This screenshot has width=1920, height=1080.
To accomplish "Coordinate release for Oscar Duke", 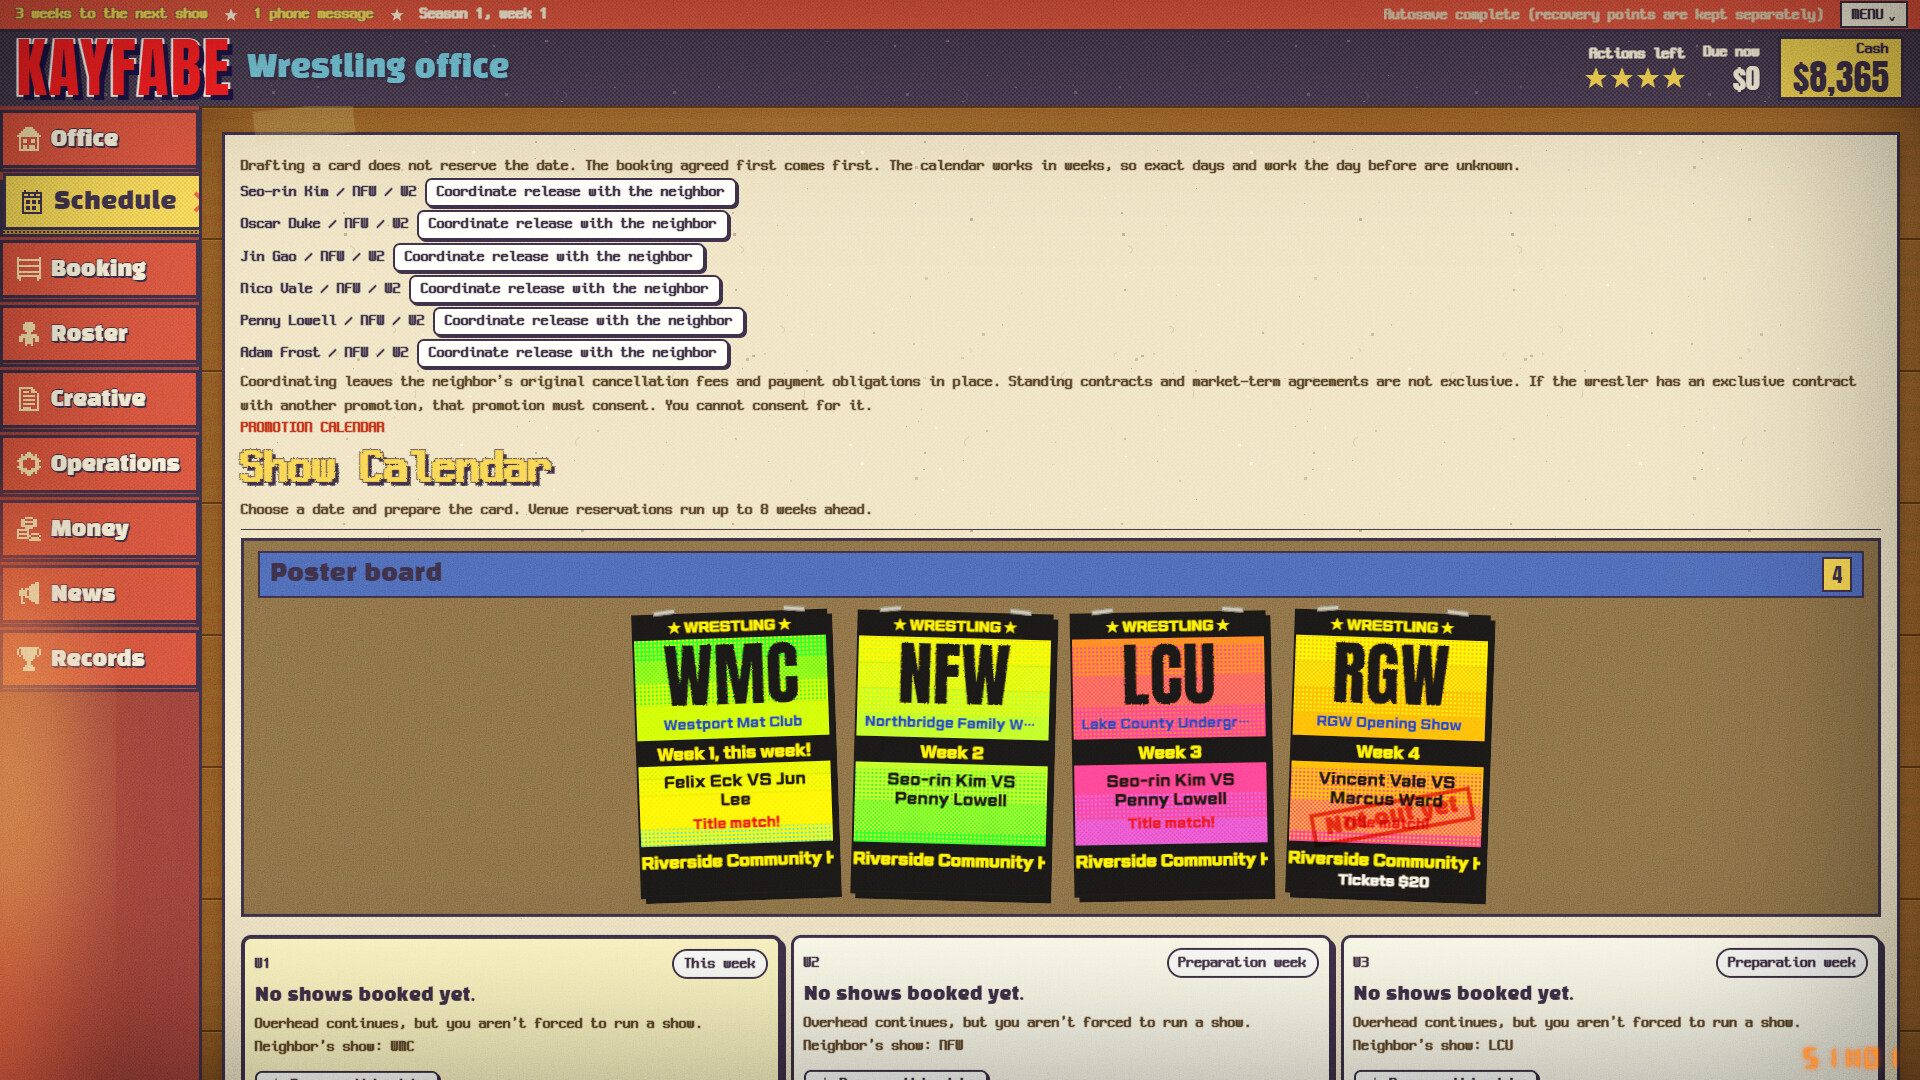I will click(572, 224).
